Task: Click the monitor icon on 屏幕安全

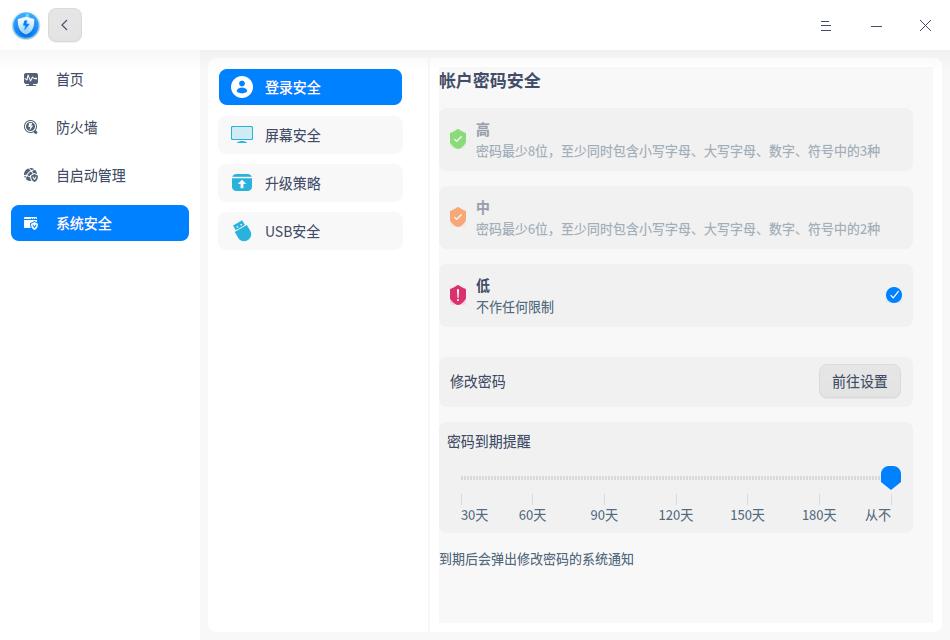Action: (242, 135)
